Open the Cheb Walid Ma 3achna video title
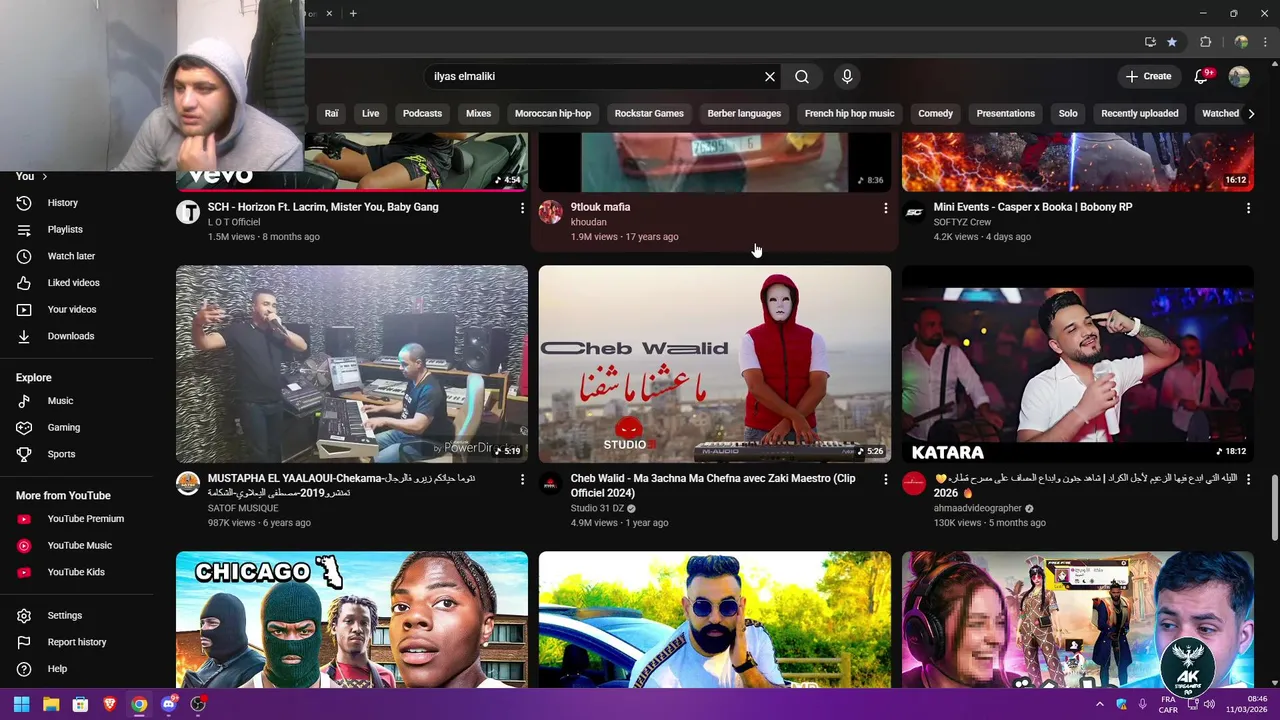 tap(713, 485)
